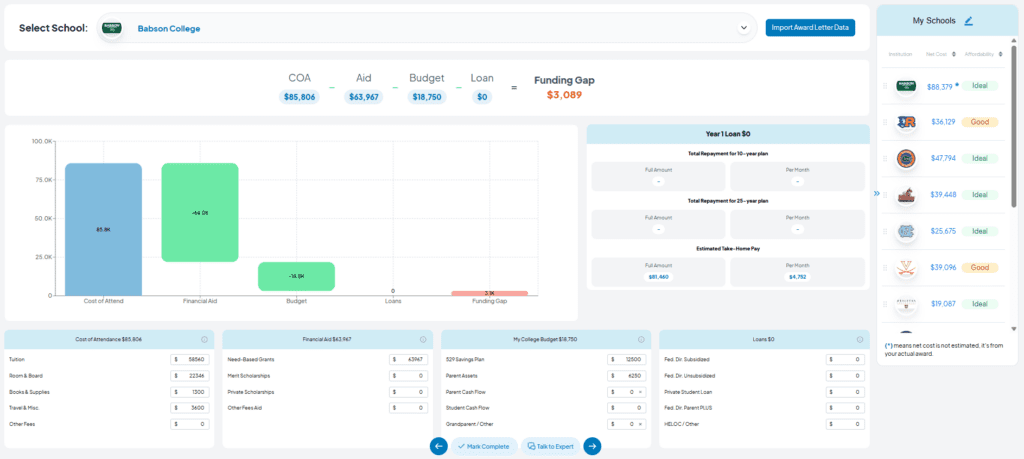Screen dimensions: 1024x459
Task: Open the info icon on the Loans card
Action: (859, 340)
